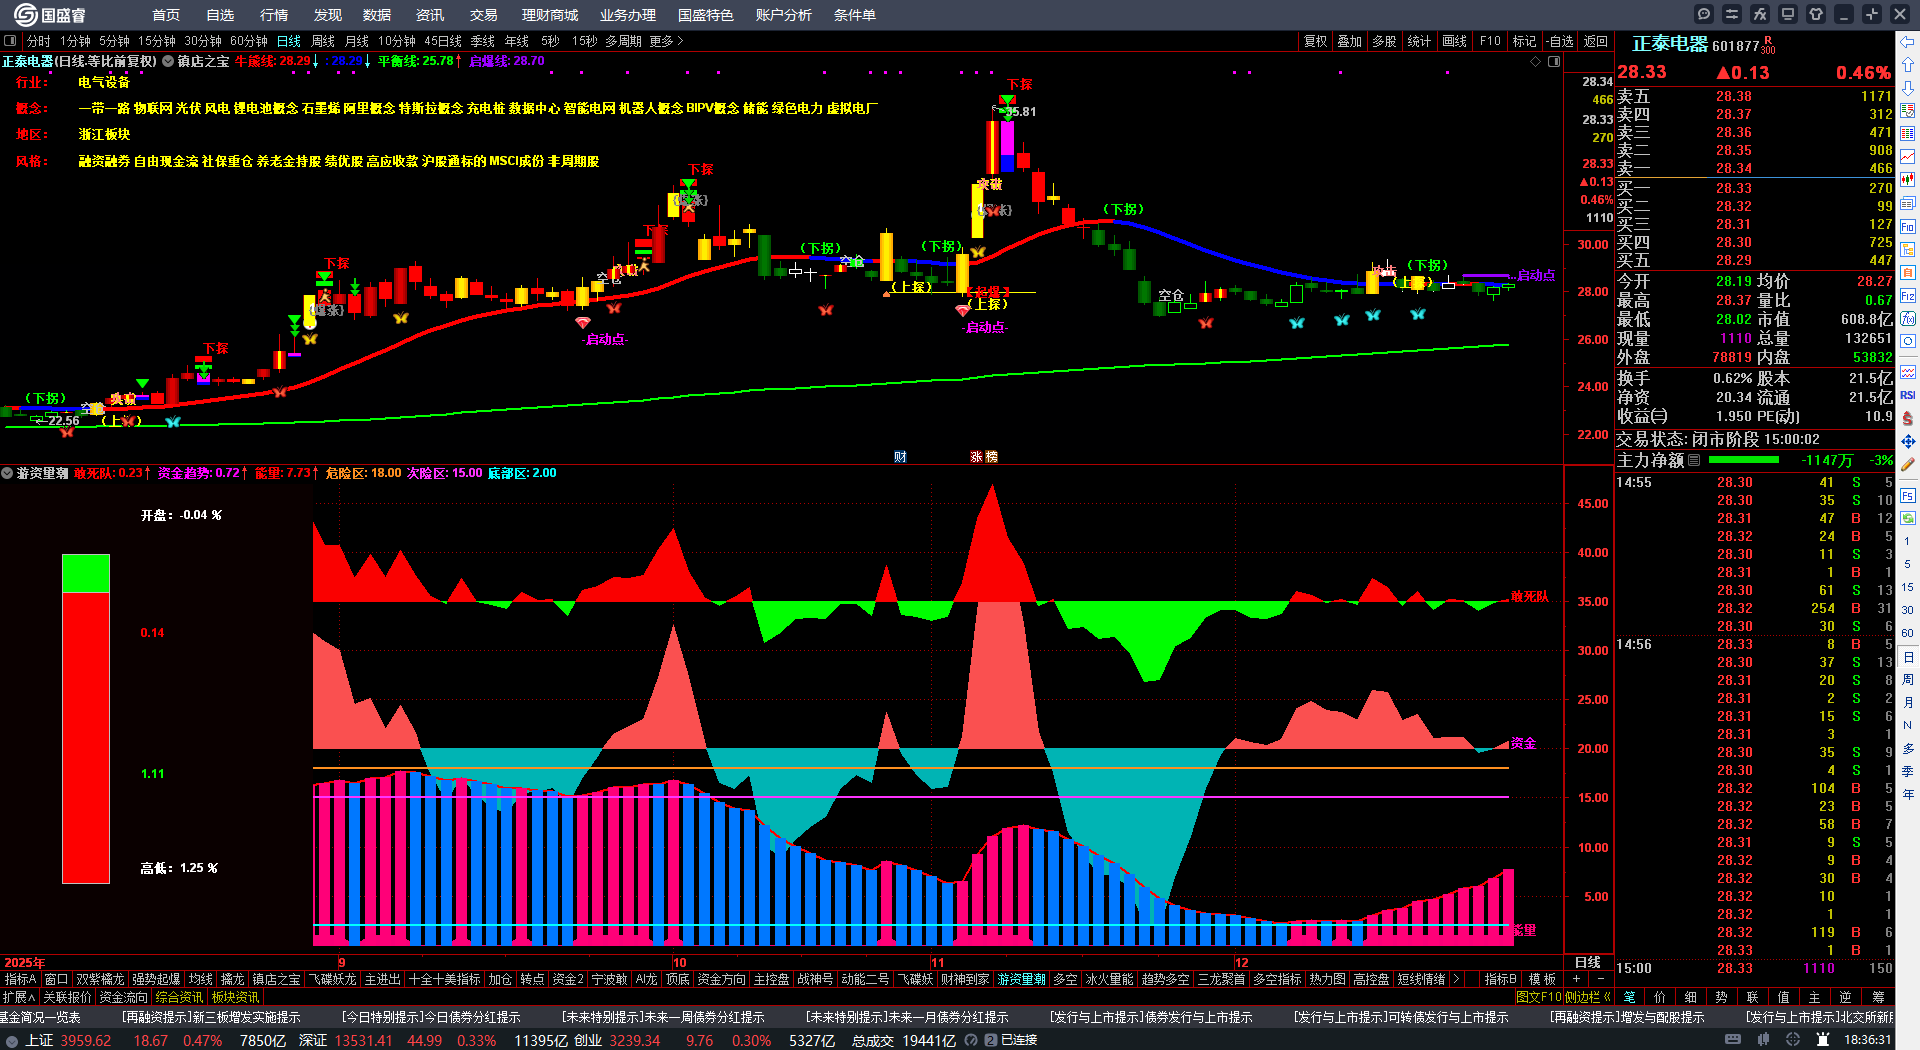Click the keyboard icon in status bar

point(1733,1040)
